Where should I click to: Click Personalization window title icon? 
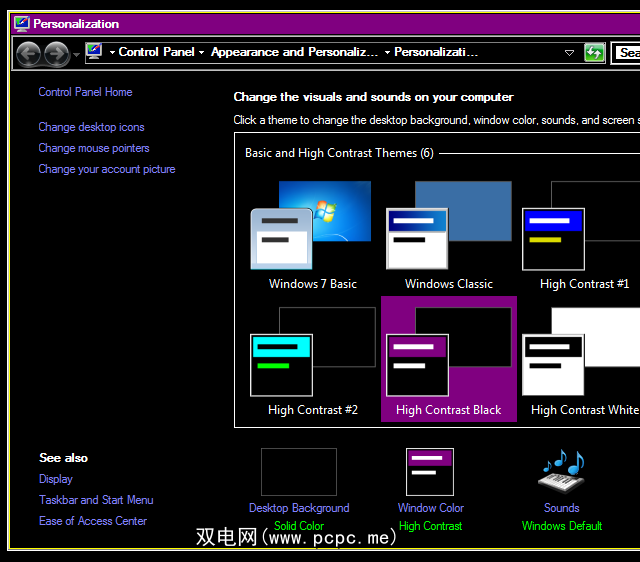pos(22,23)
